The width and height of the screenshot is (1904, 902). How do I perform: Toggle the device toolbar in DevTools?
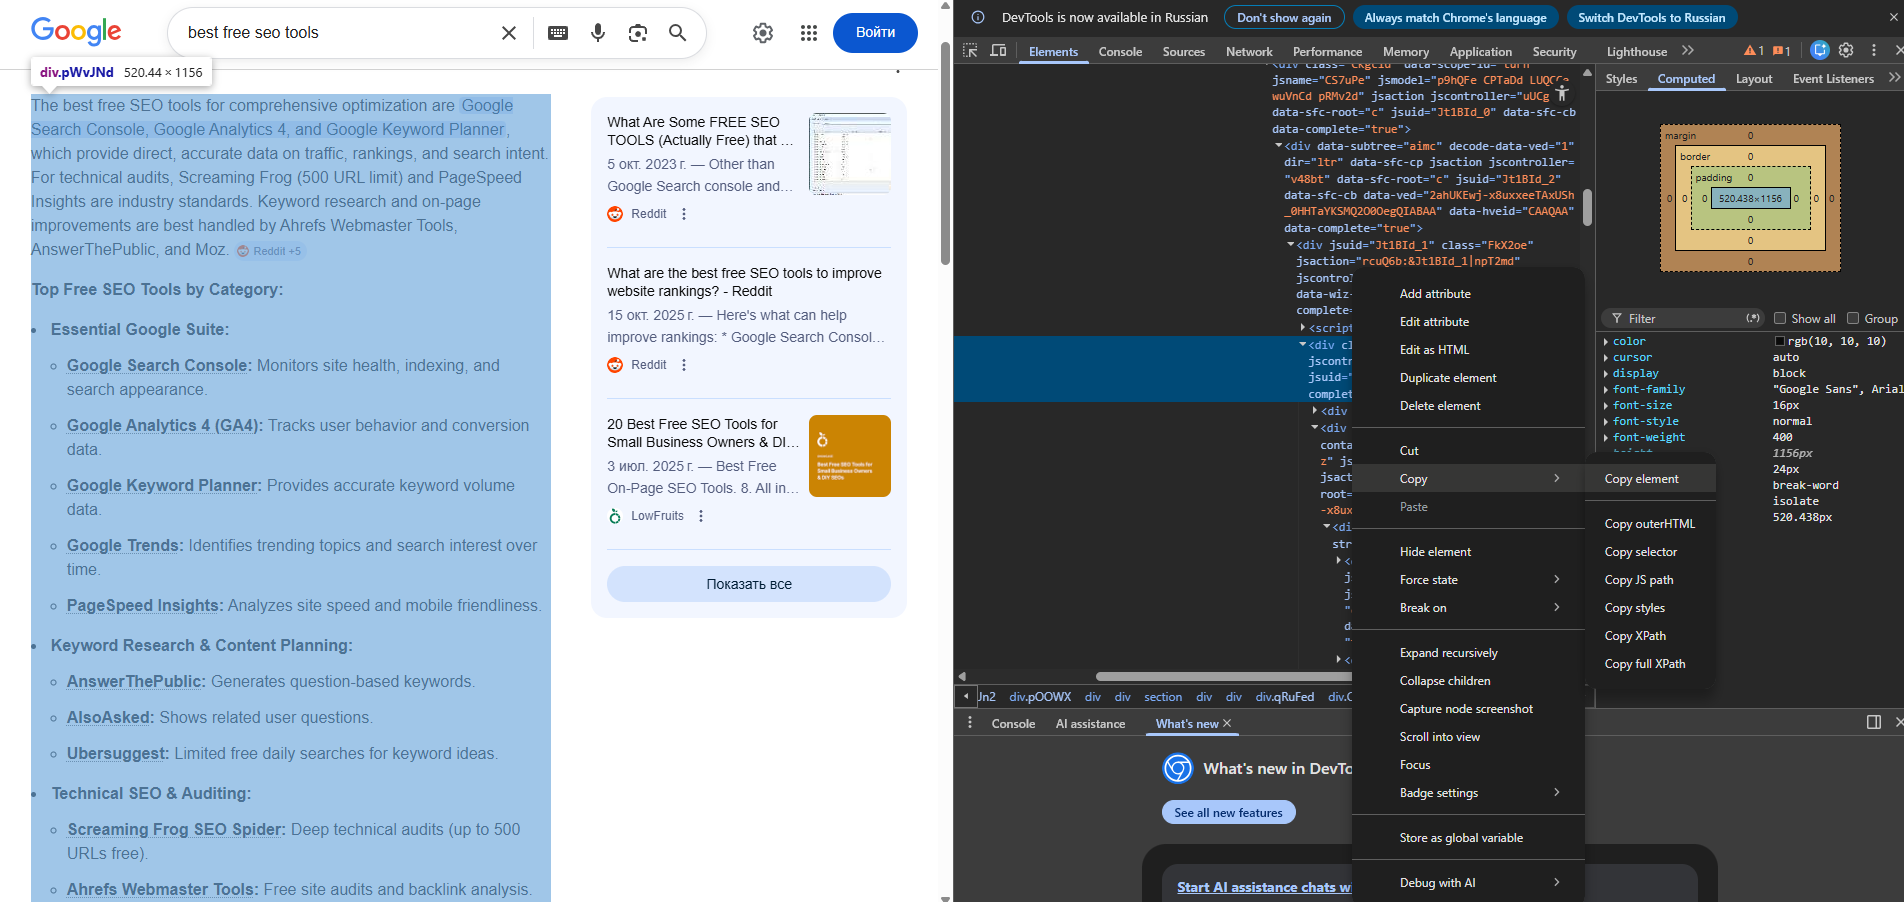tap(998, 49)
